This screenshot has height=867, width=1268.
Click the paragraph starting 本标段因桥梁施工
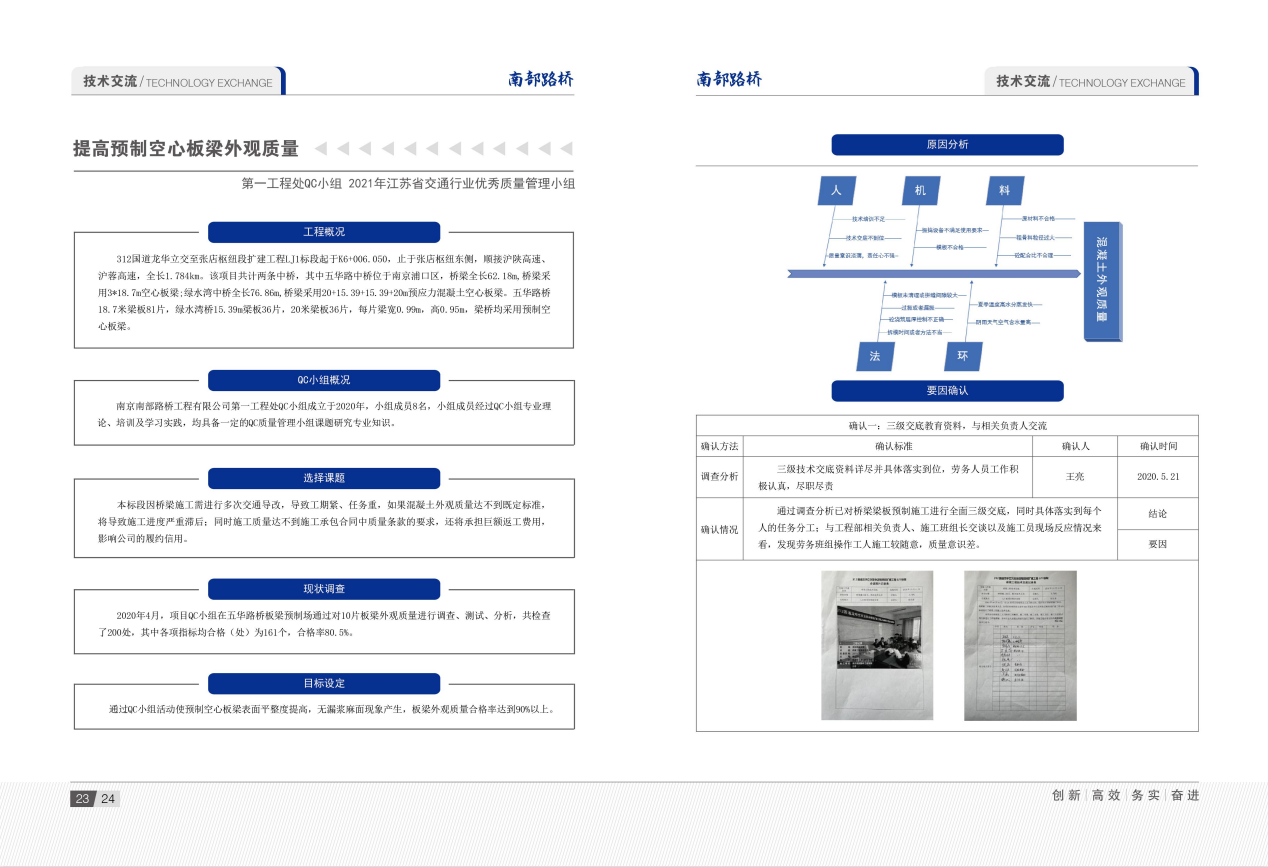point(324,521)
